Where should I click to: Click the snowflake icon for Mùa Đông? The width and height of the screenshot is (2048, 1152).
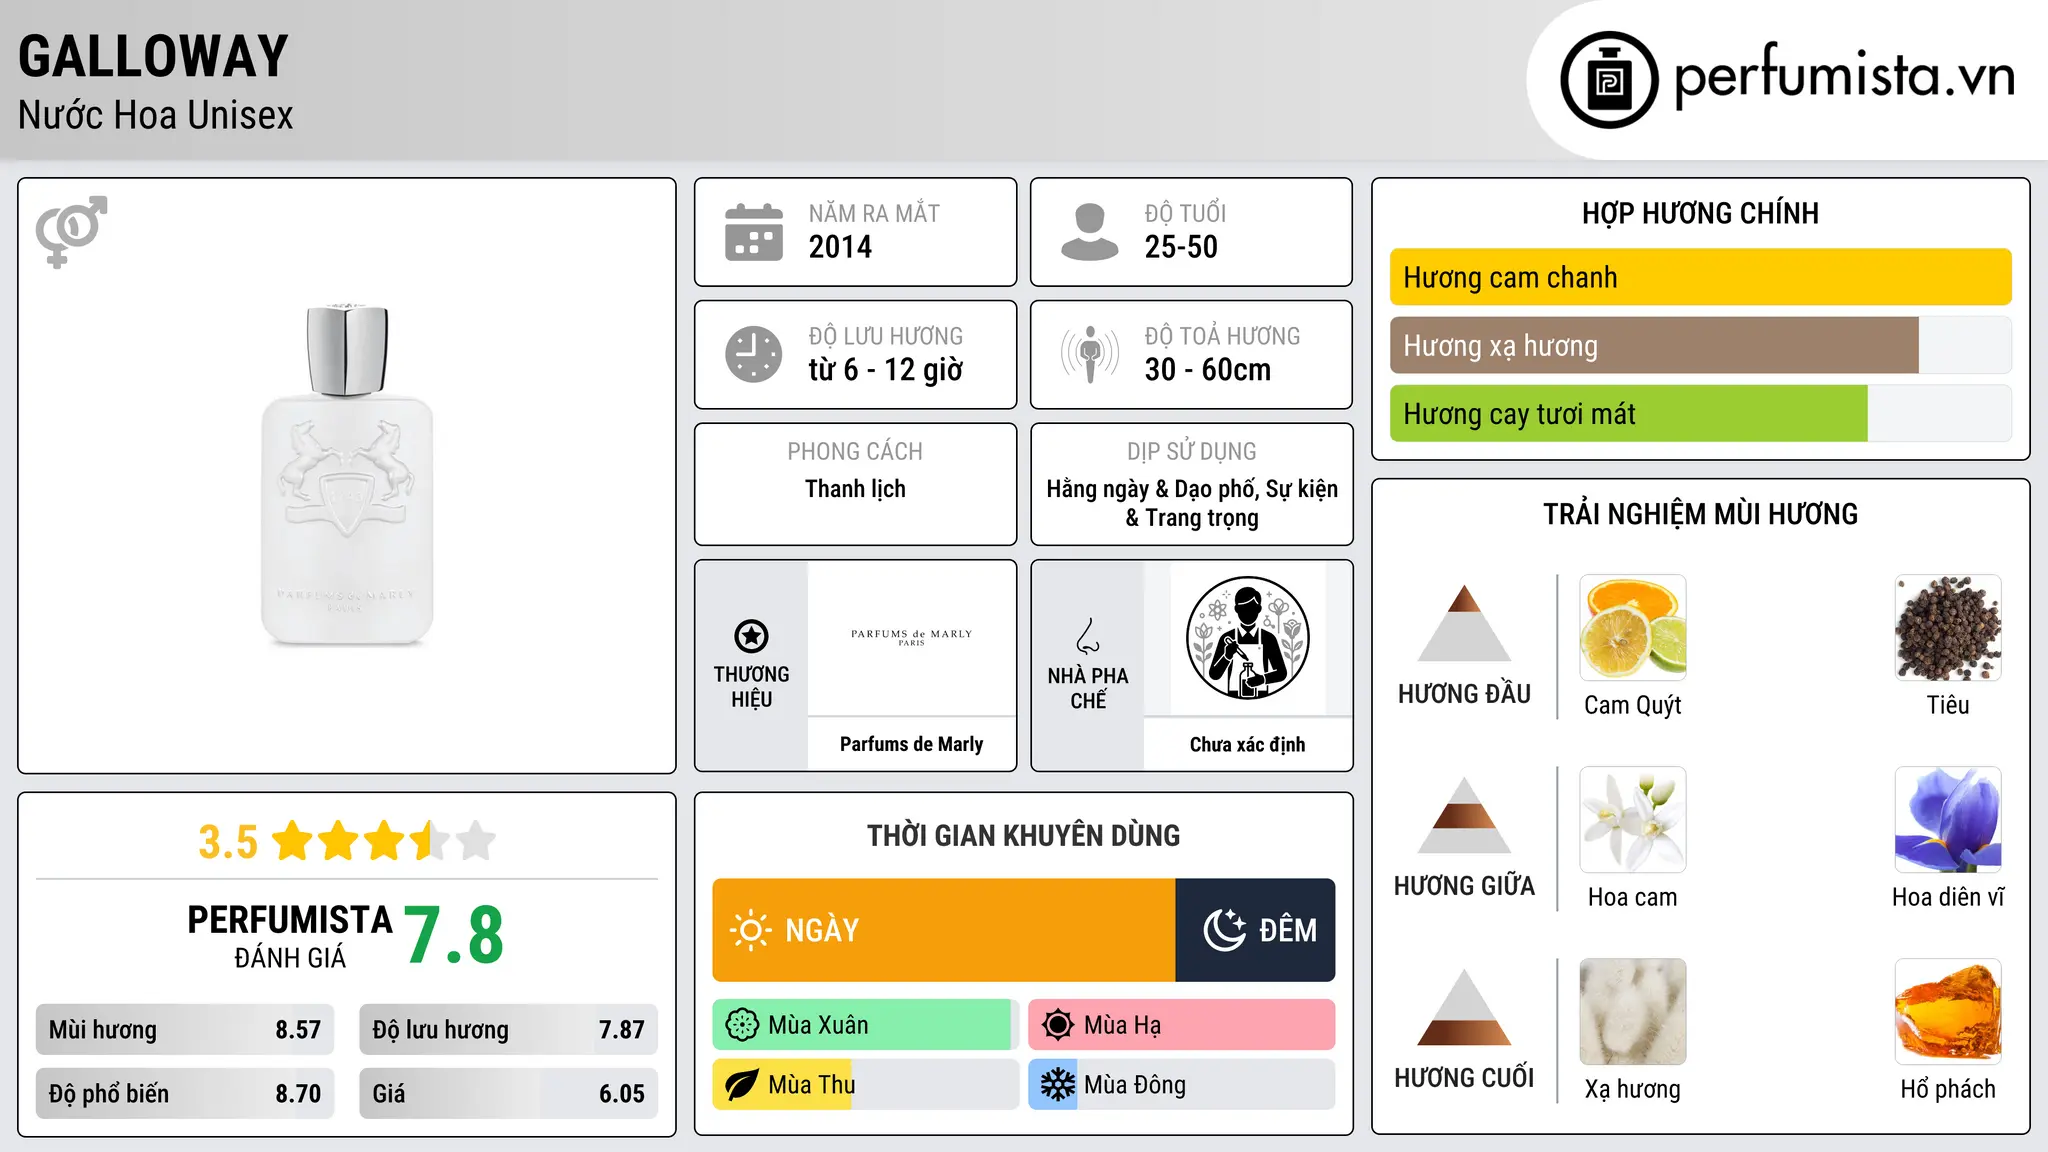tap(1058, 1085)
